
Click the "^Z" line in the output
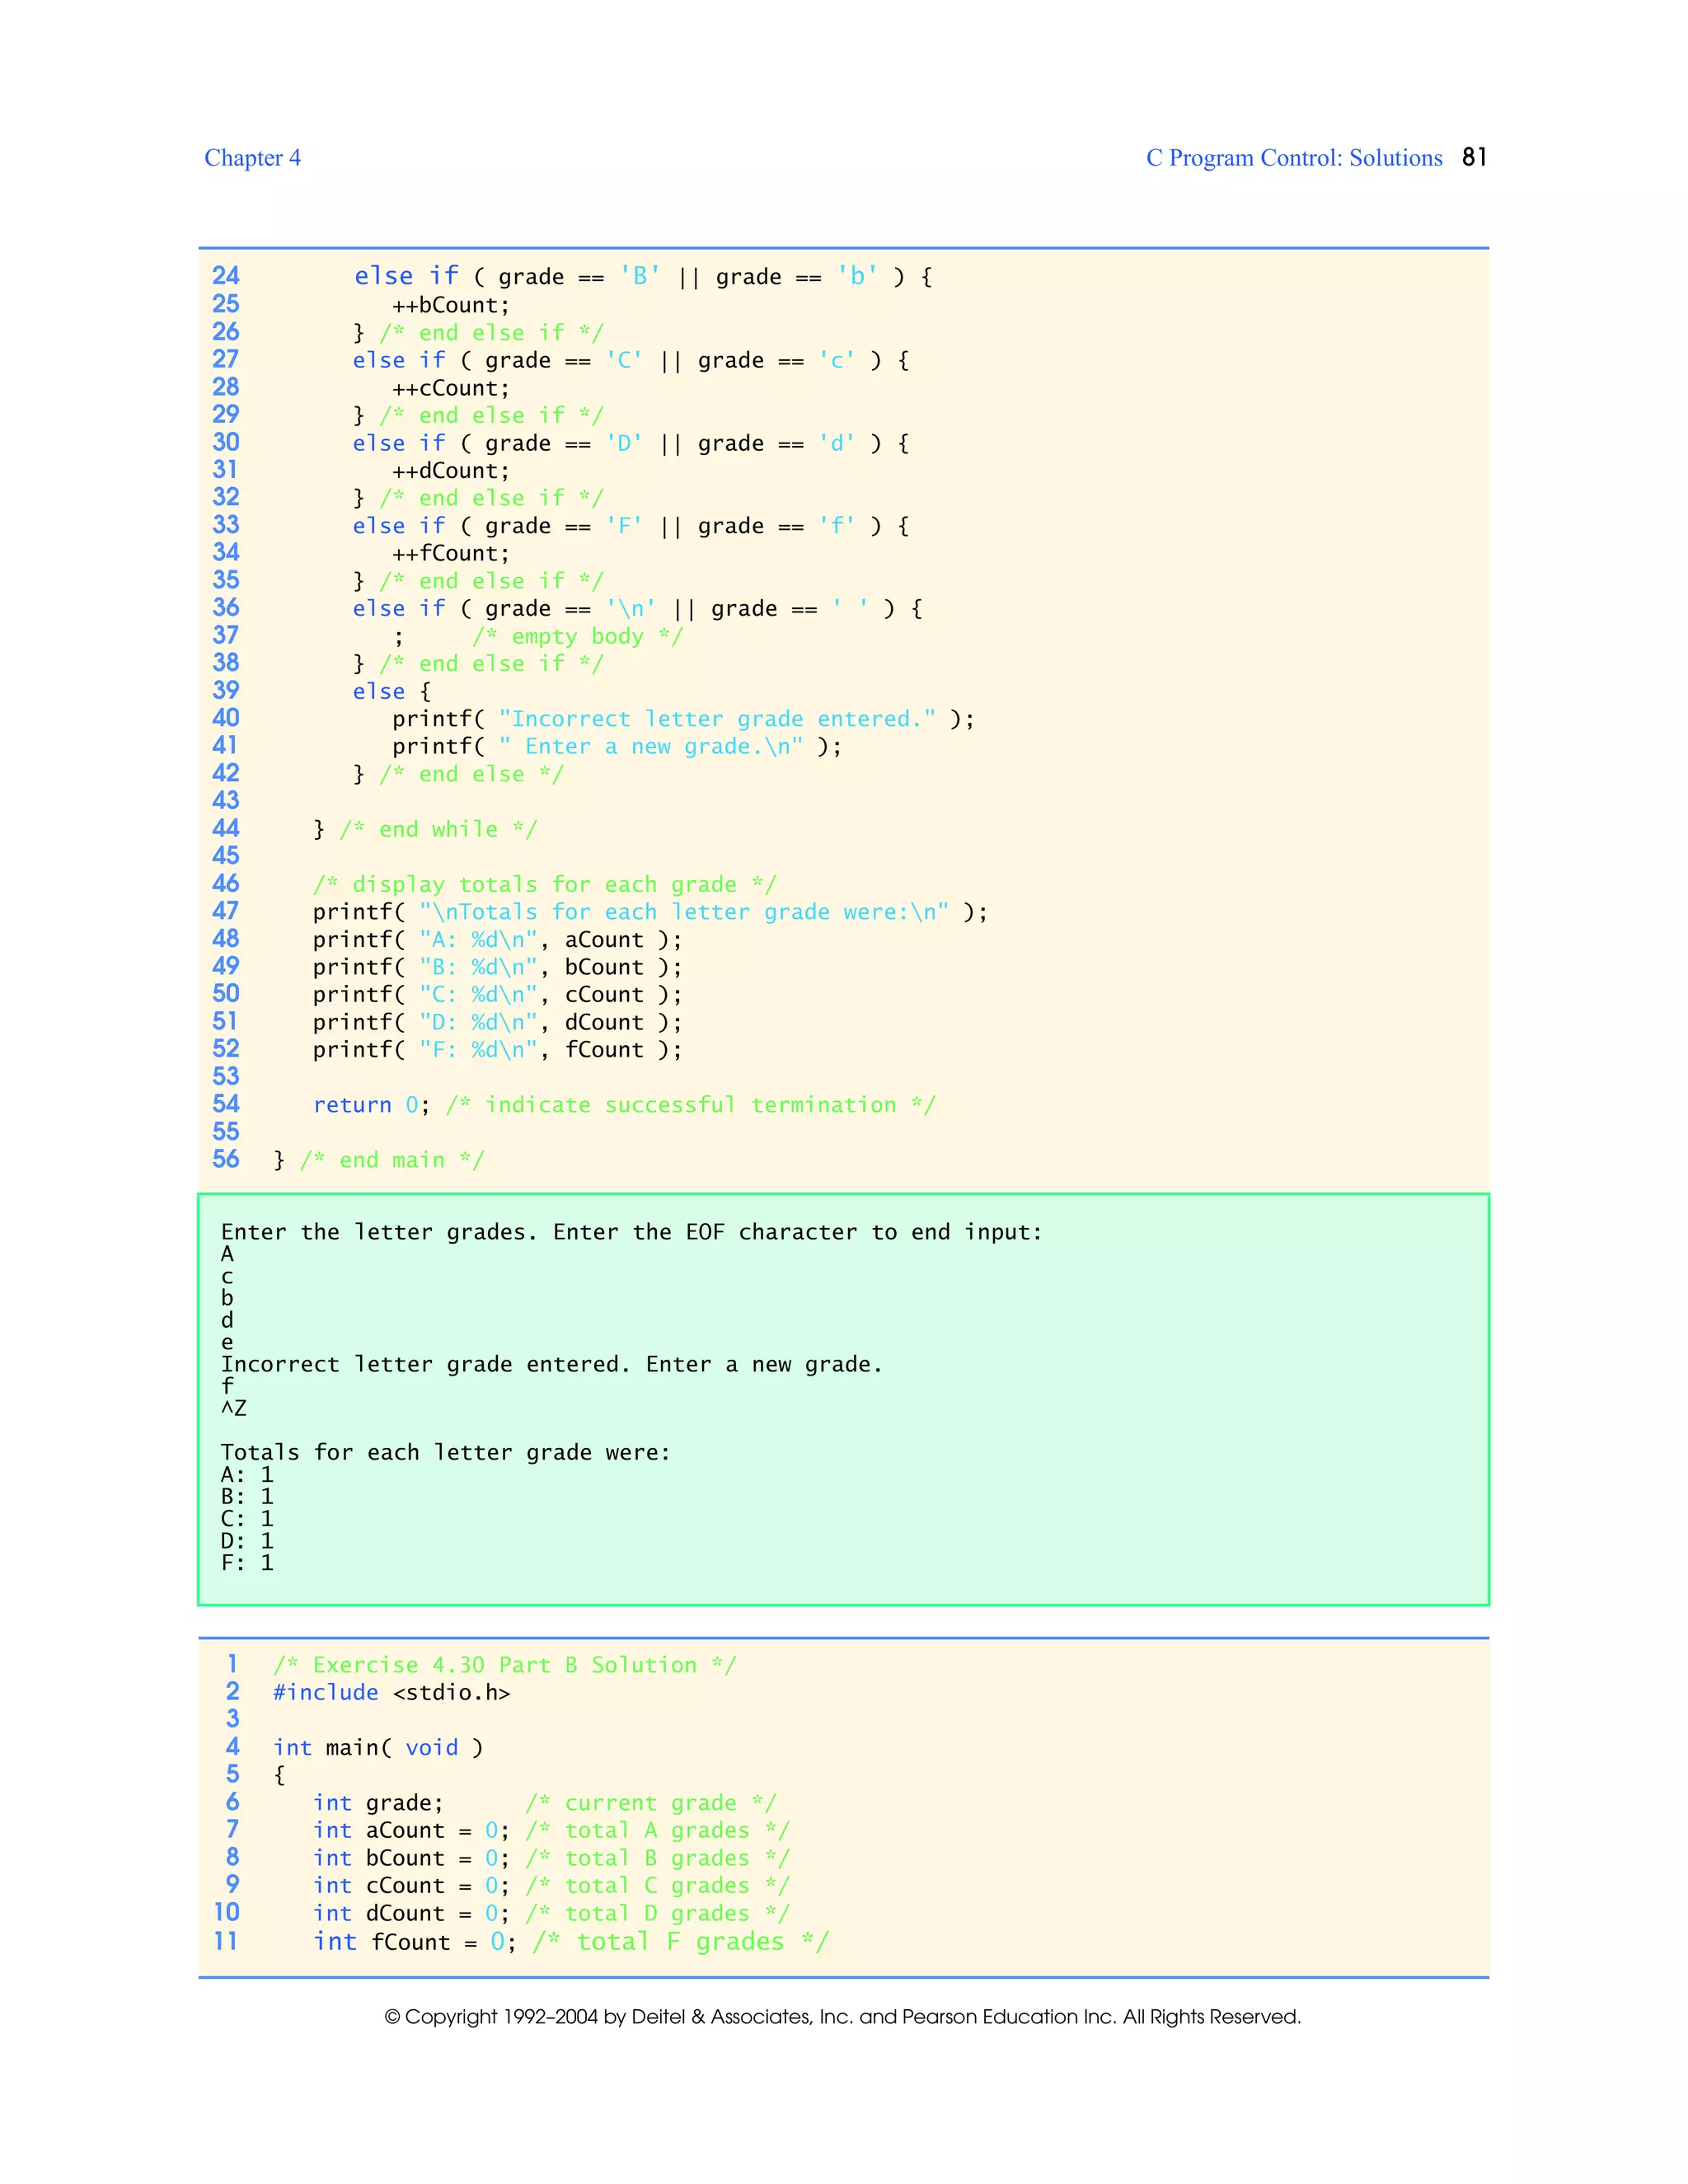click(x=234, y=1408)
